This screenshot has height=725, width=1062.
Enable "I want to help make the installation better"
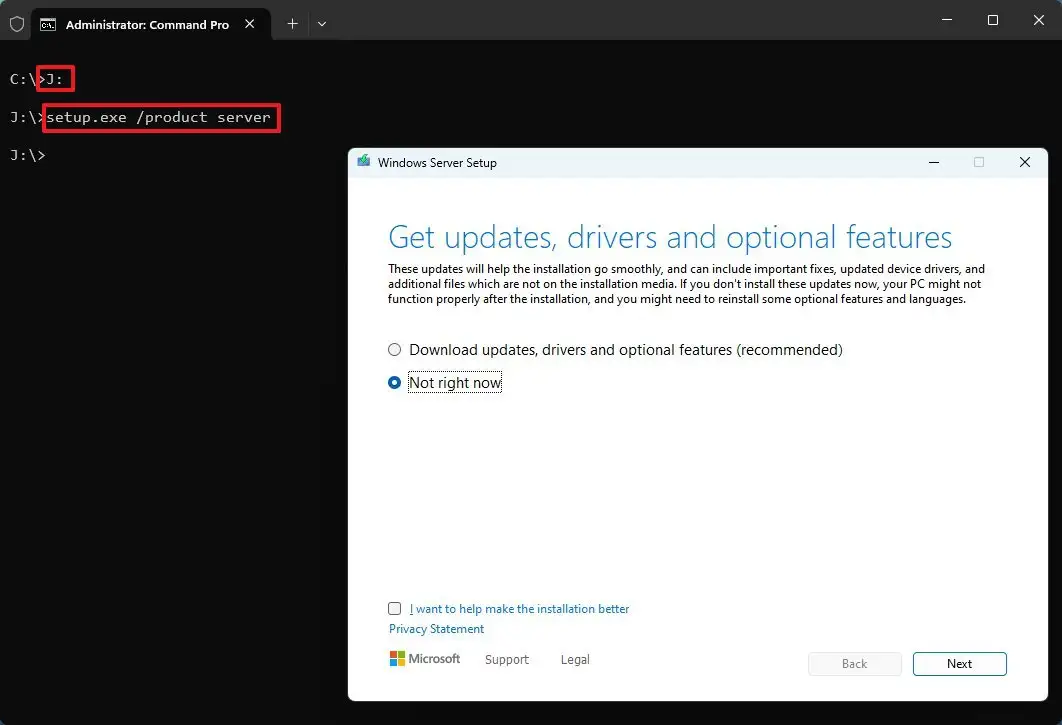coord(394,608)
